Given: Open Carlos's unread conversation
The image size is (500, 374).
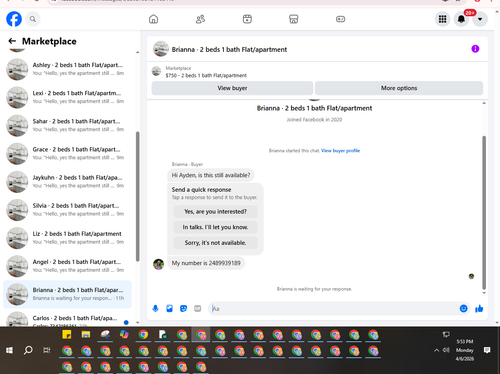Looking at the screenshot, I should point(67,318).
